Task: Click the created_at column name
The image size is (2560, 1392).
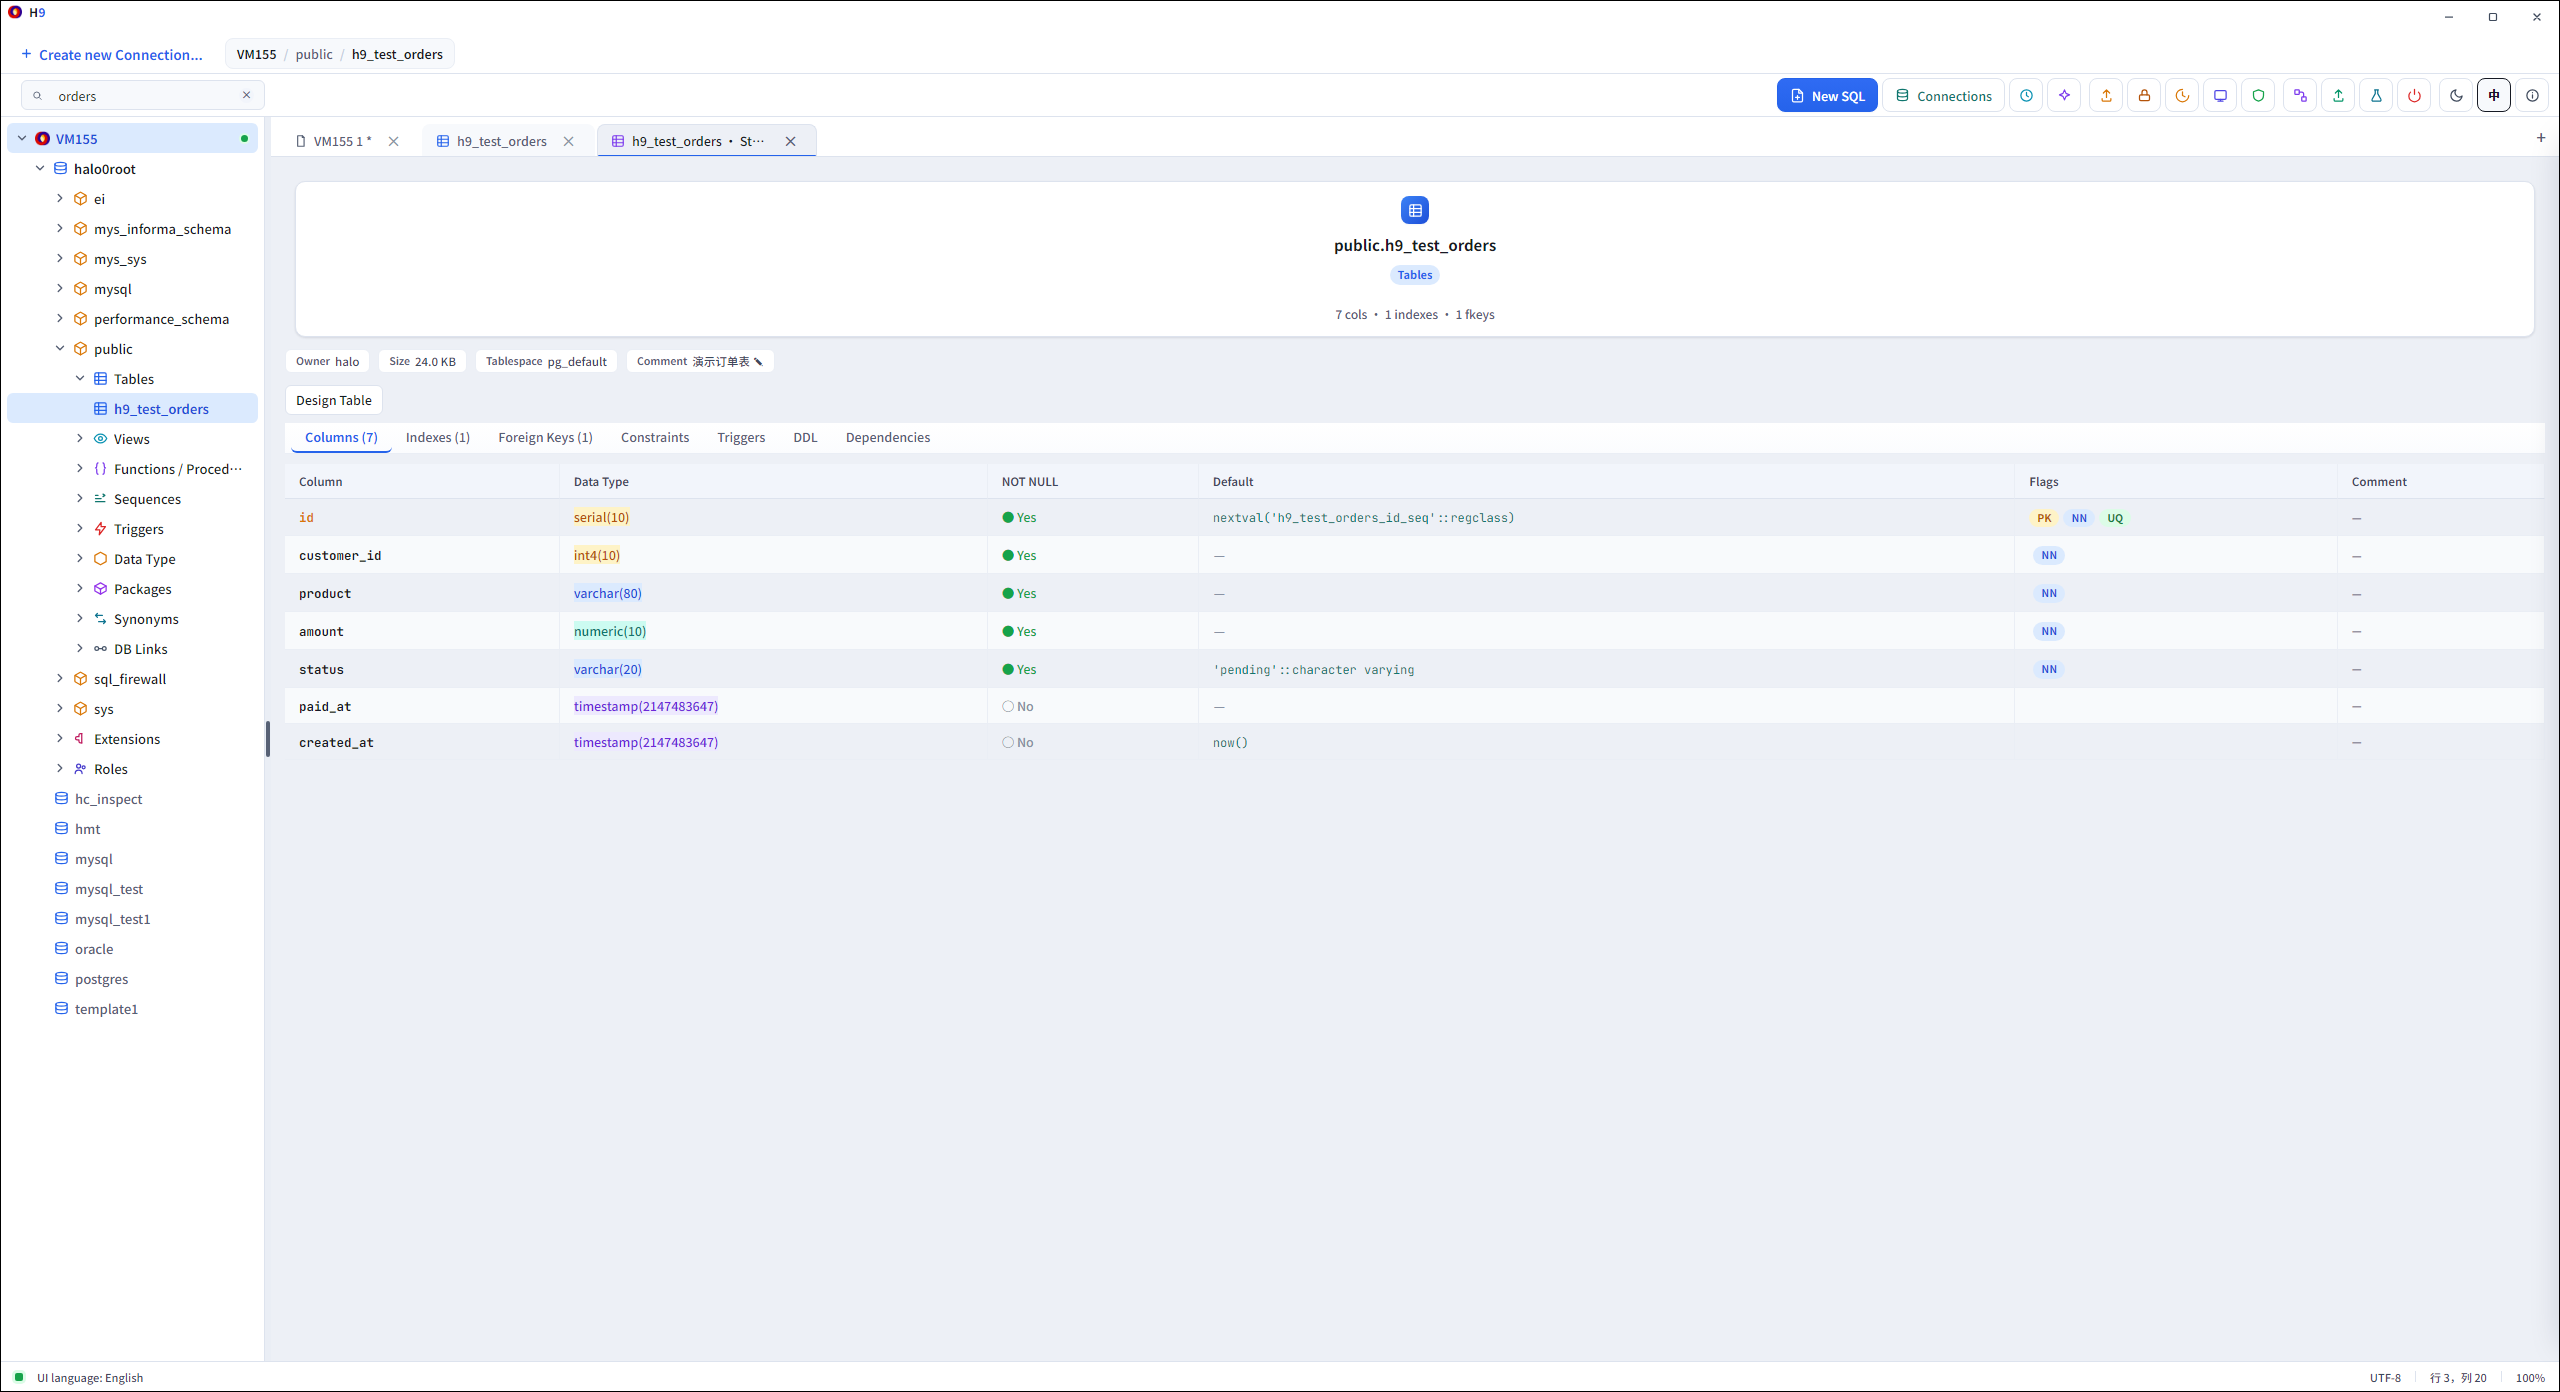Action: click(x=336, y=743)
